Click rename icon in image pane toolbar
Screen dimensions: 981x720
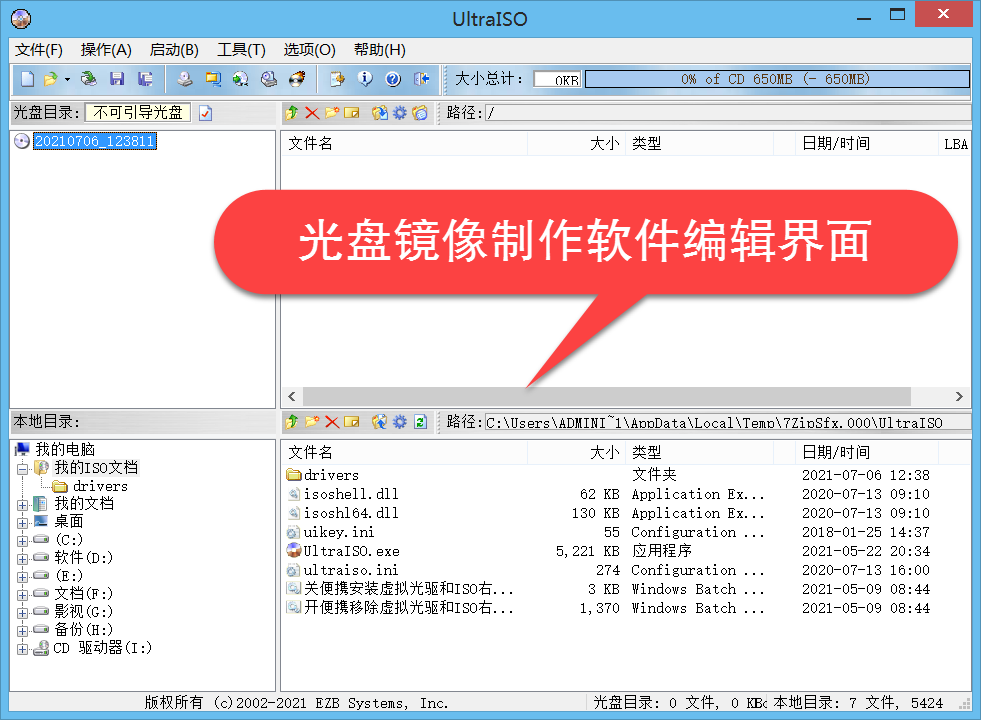point(352,113)
